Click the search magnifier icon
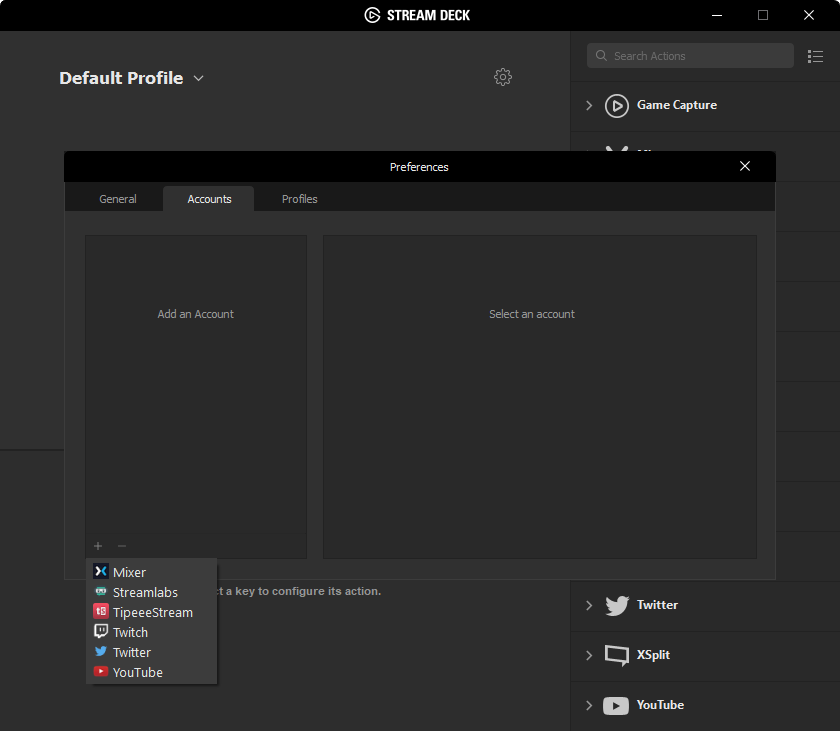Screen dimensions: 840x731 [601, 56]
